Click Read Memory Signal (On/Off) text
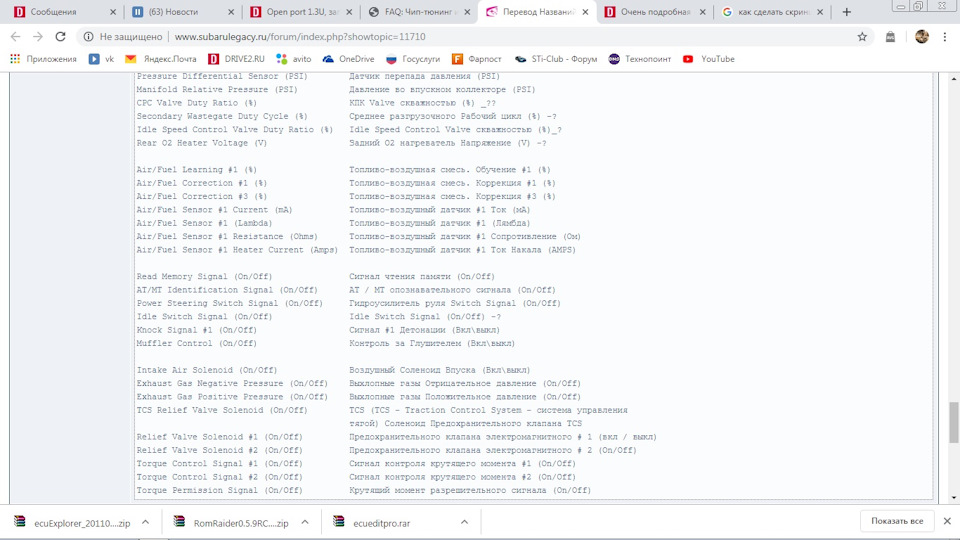960x540 pixels. (x=204, y=277)
